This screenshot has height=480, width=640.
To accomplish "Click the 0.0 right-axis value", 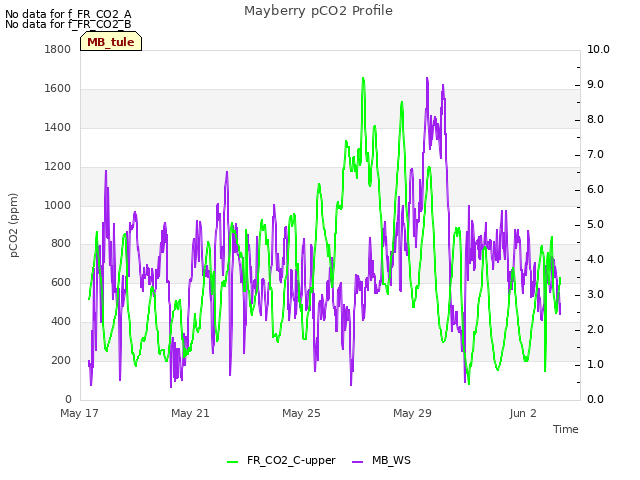I will tap(596, 400).
